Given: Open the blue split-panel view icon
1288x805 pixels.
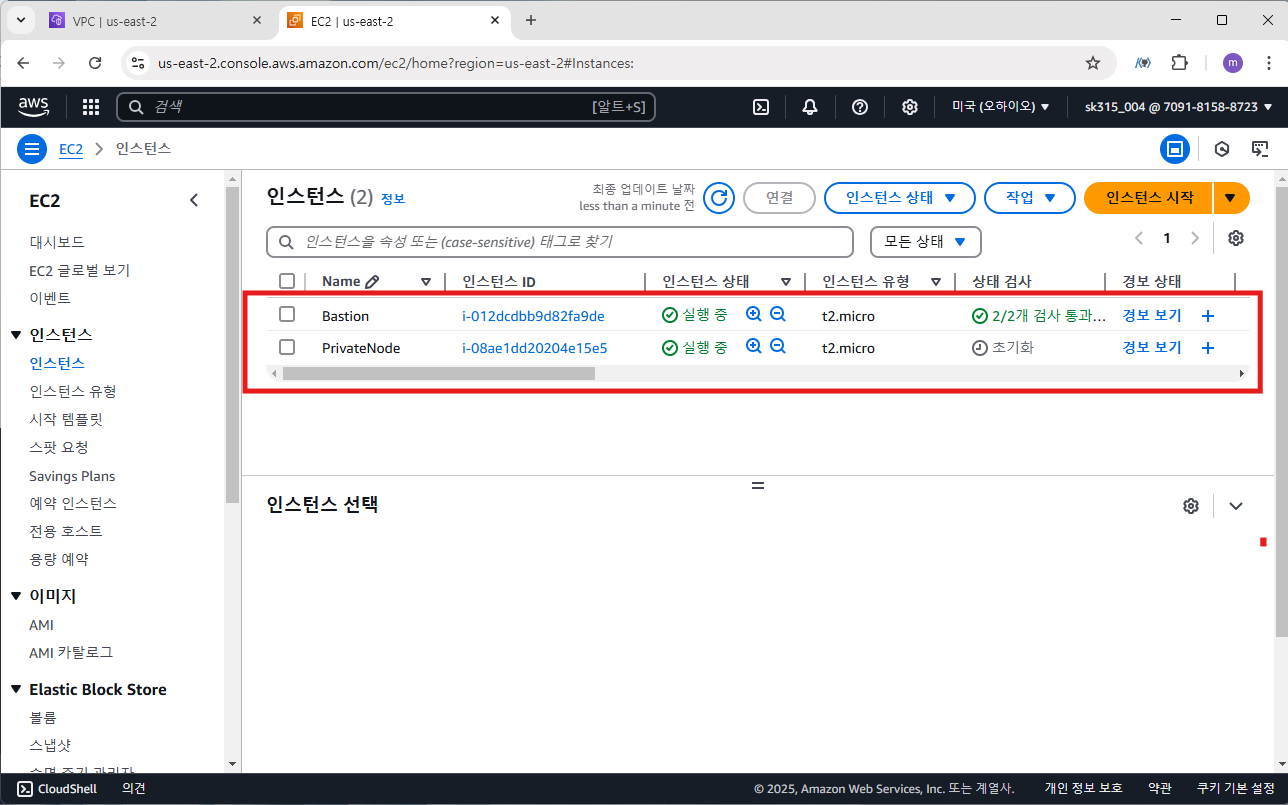Looking at the screenshot, I should (1175, 149).
